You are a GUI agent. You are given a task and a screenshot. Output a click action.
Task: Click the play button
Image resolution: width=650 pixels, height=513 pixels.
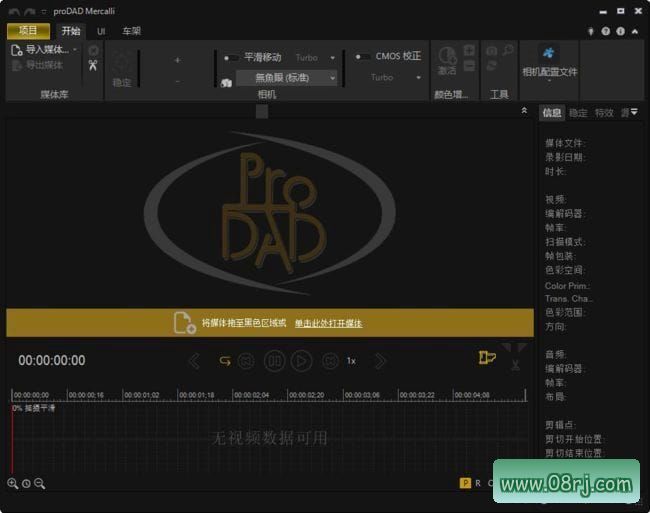(301, 361)
